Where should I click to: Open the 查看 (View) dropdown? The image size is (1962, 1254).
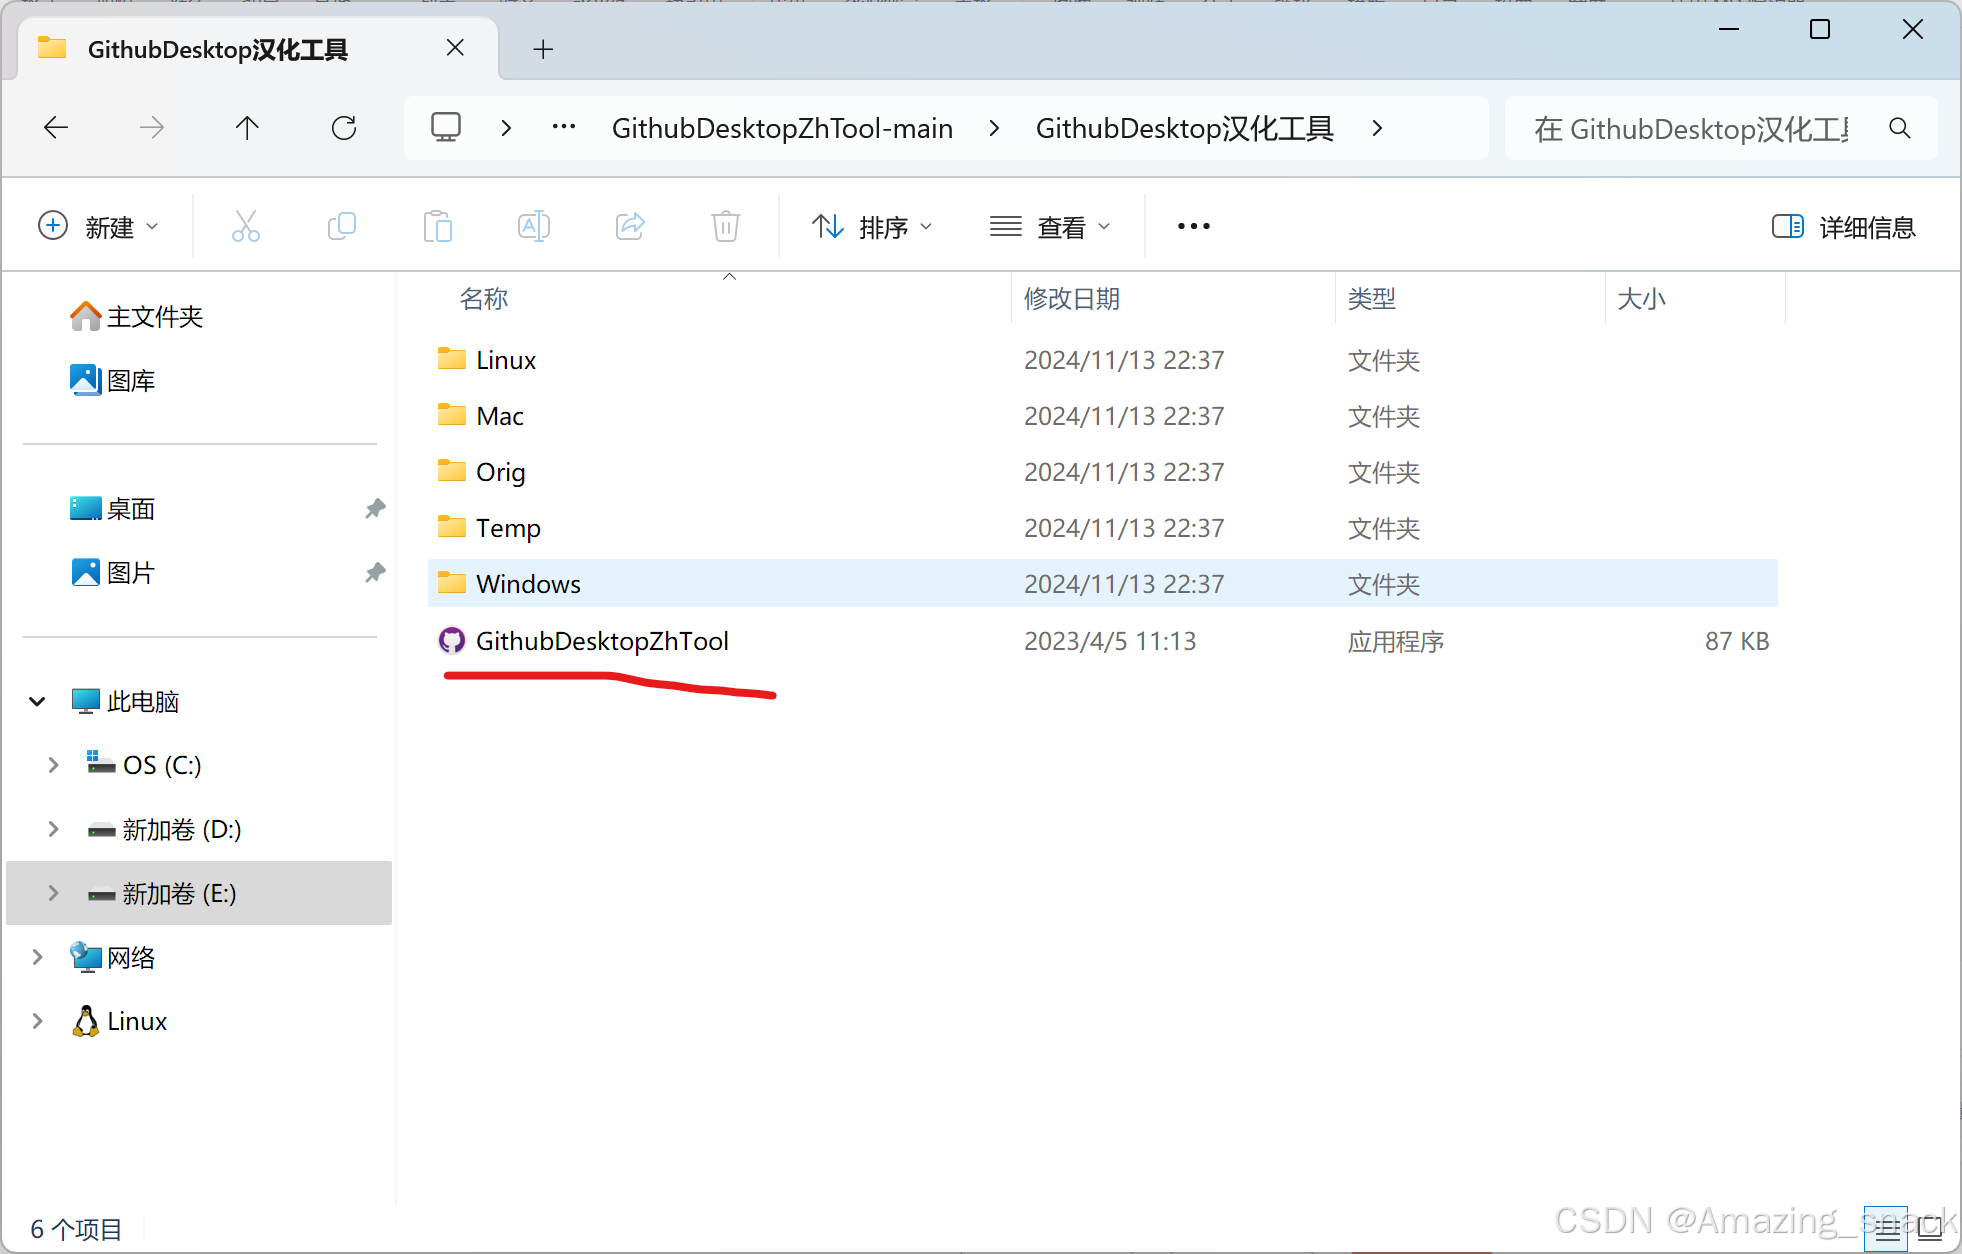point(1050,227)
